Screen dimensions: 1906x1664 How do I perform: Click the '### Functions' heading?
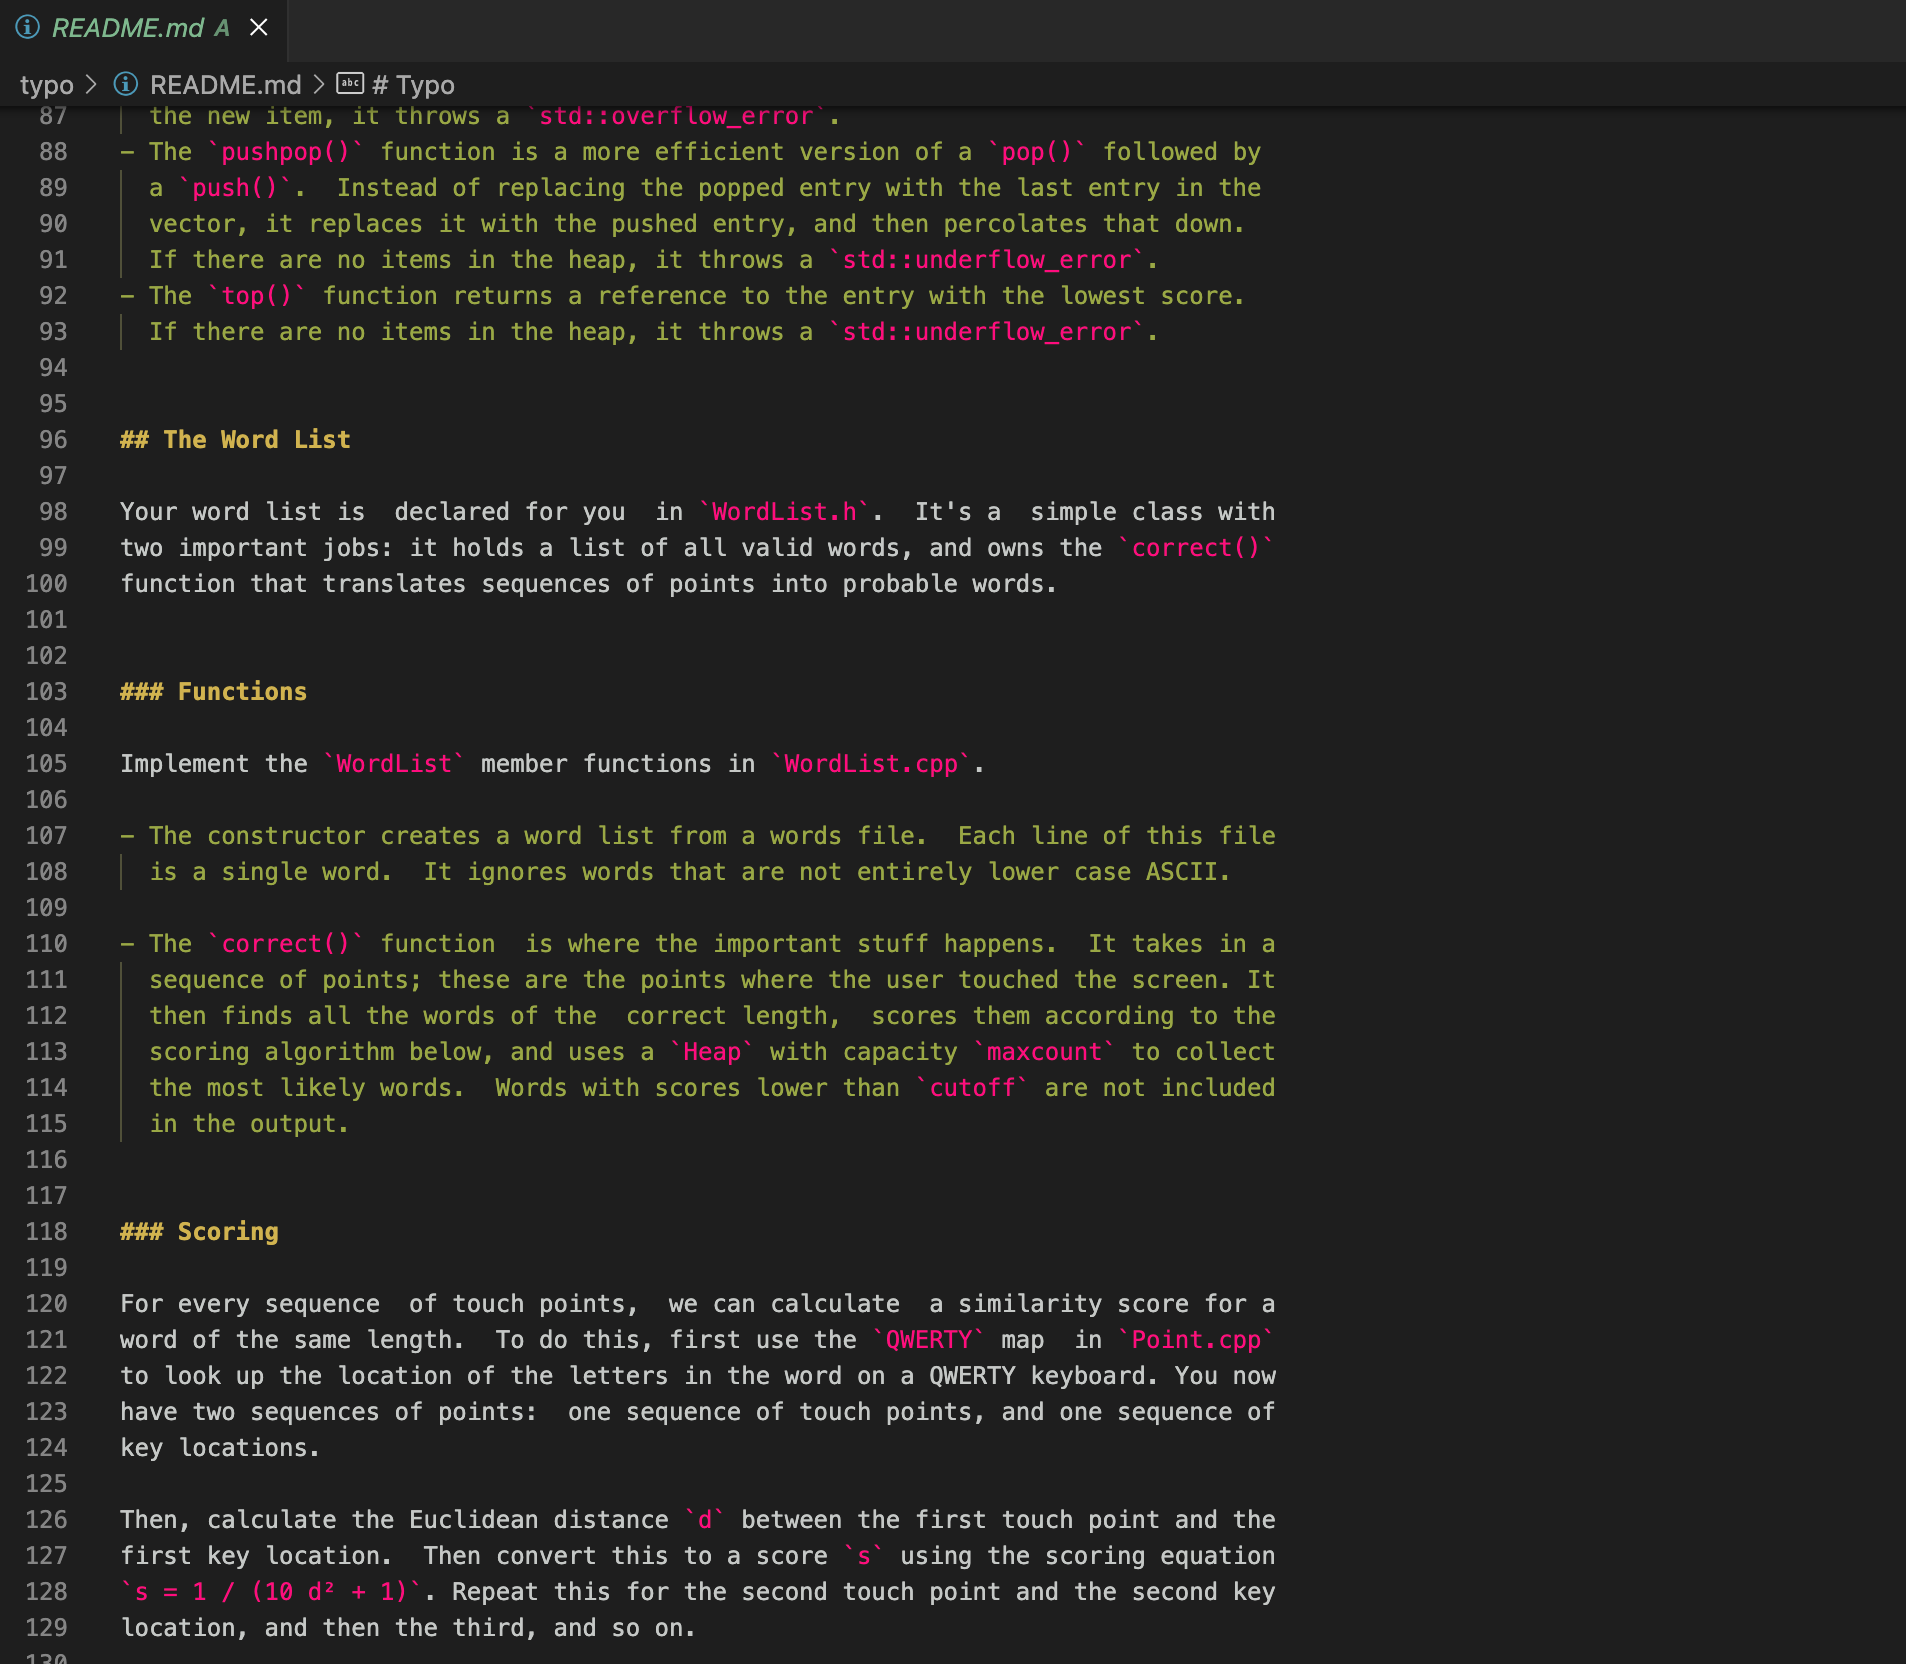tap(213, 692)
